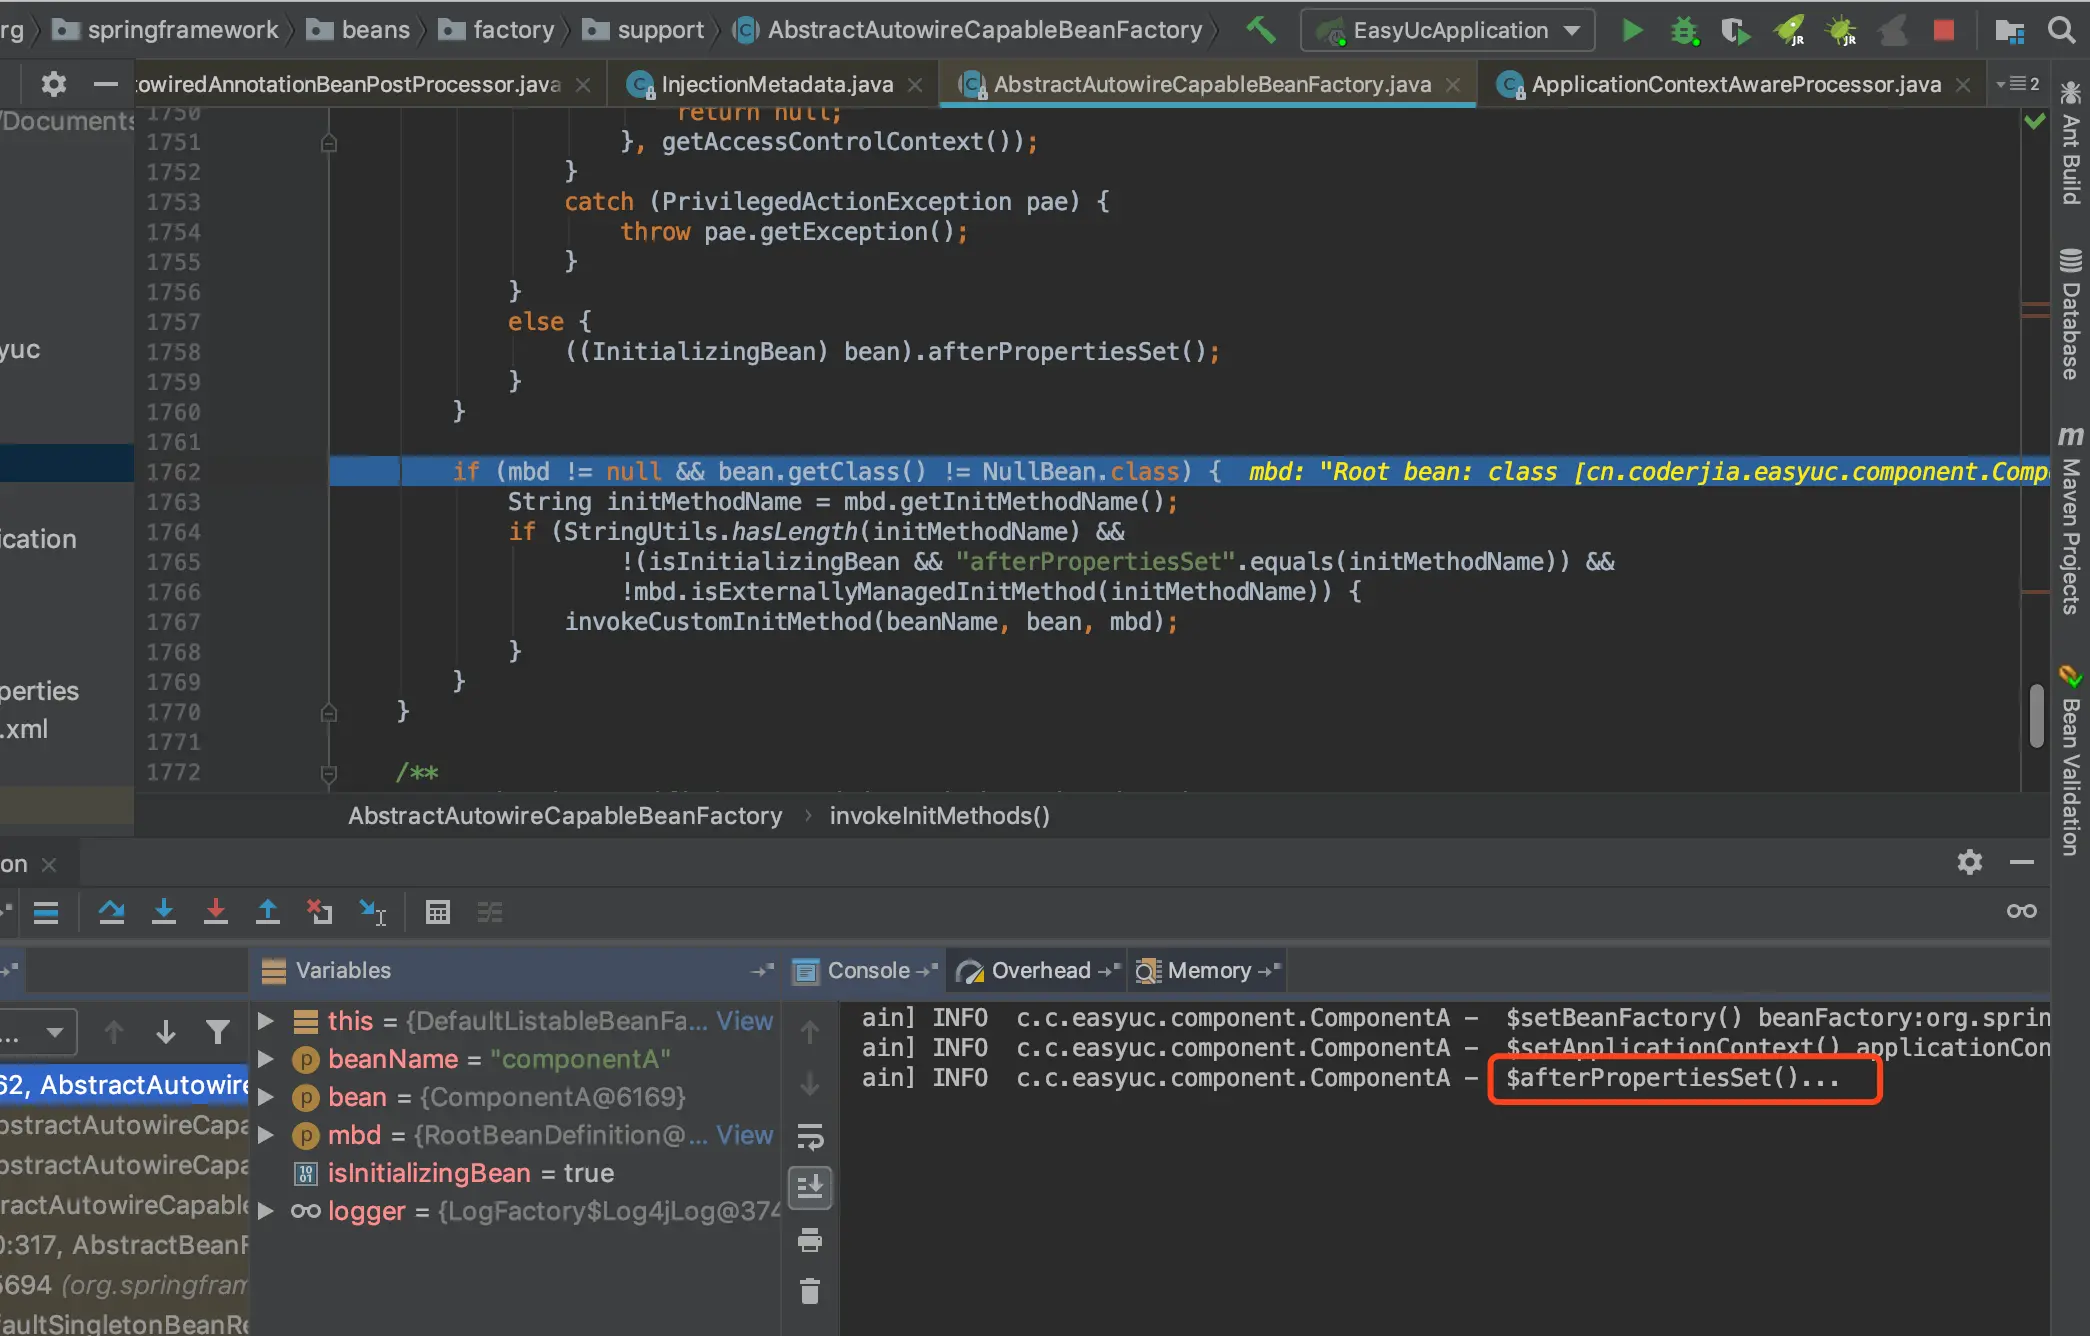Clear the console with the trash icon

pos(810,1292)
